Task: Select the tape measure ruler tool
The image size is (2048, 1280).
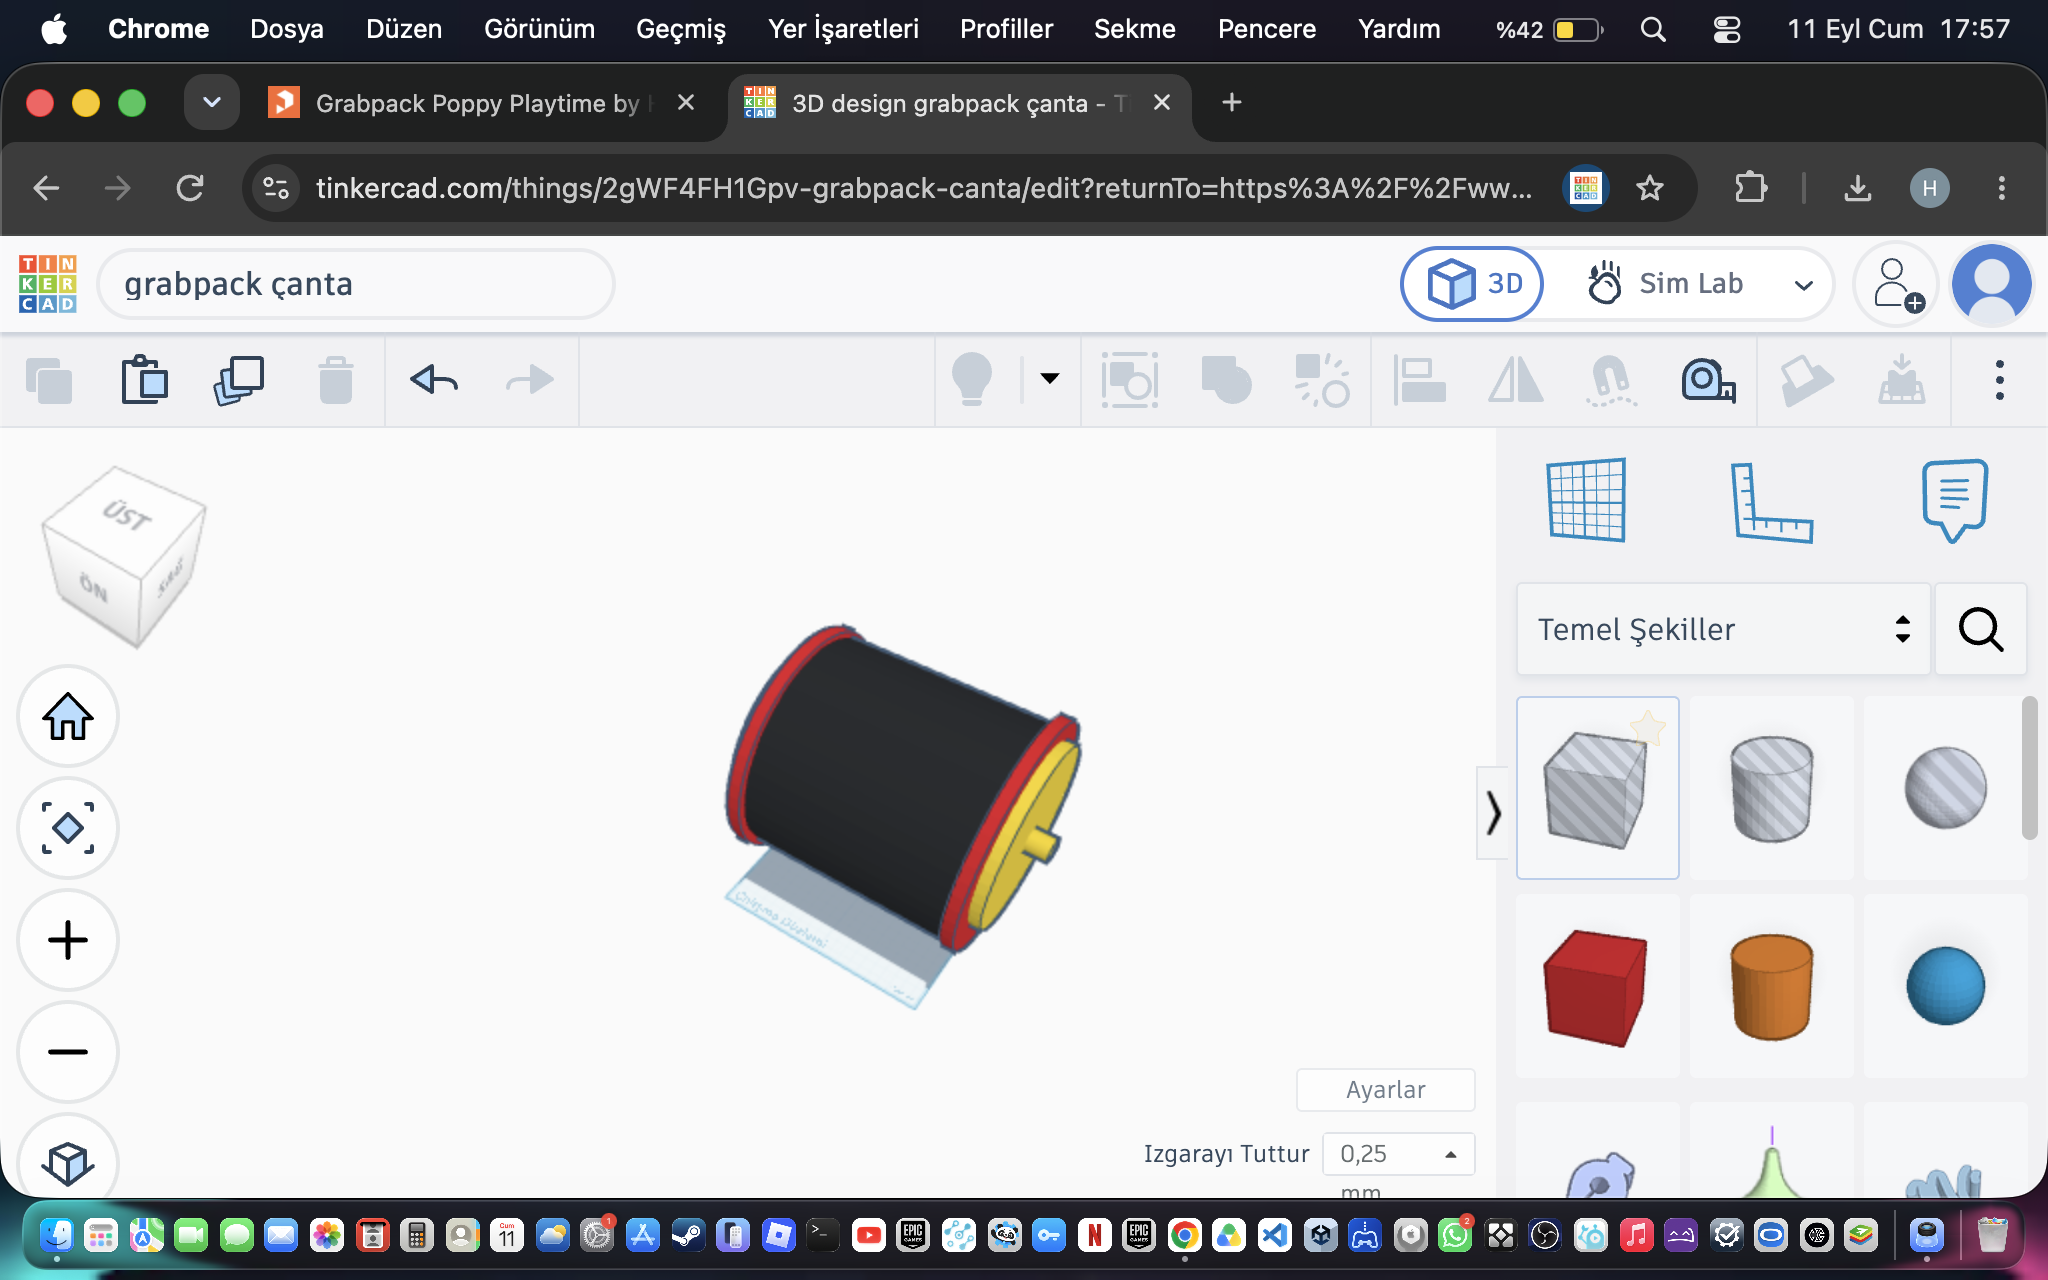Action: 1708,380
